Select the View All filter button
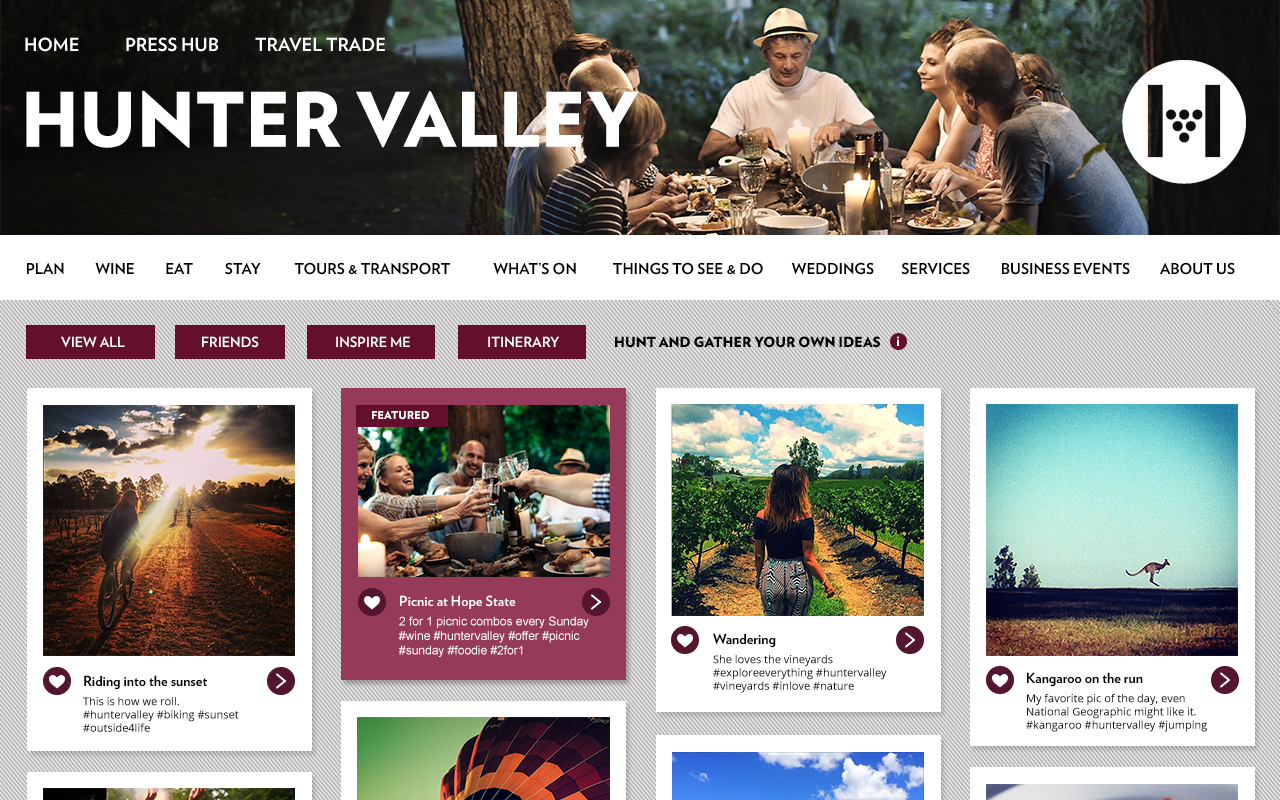The height and width of the screenshot is (800, 1280). click(x=91, y=342)
